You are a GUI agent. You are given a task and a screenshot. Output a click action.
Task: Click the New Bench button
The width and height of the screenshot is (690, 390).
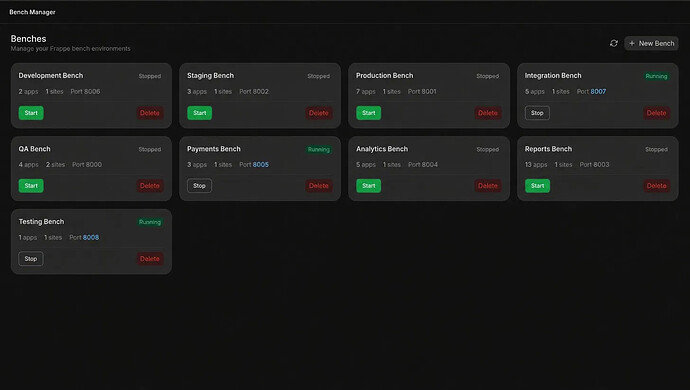(651, 43)
